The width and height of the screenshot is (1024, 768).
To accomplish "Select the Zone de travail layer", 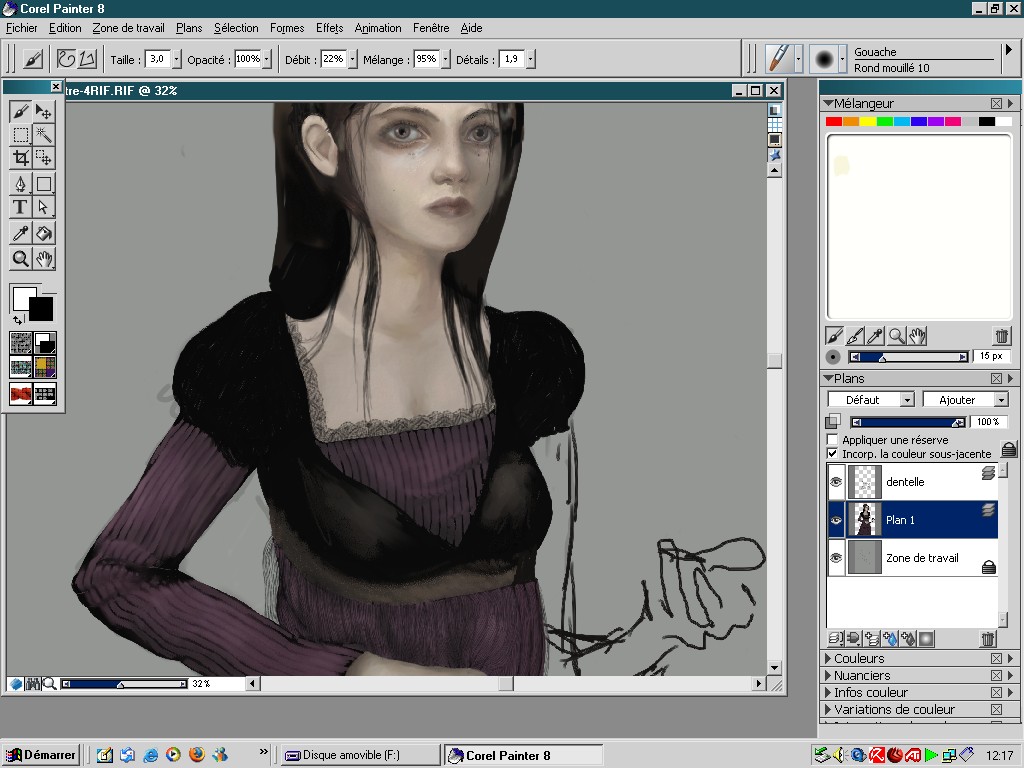I will click(x=921, y=558).
